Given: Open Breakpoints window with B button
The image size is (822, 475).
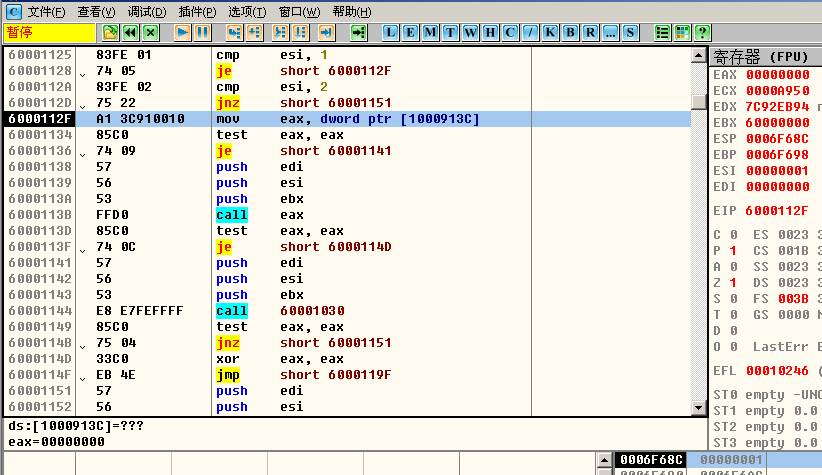Looking at the screenshot, I should 570,33.
